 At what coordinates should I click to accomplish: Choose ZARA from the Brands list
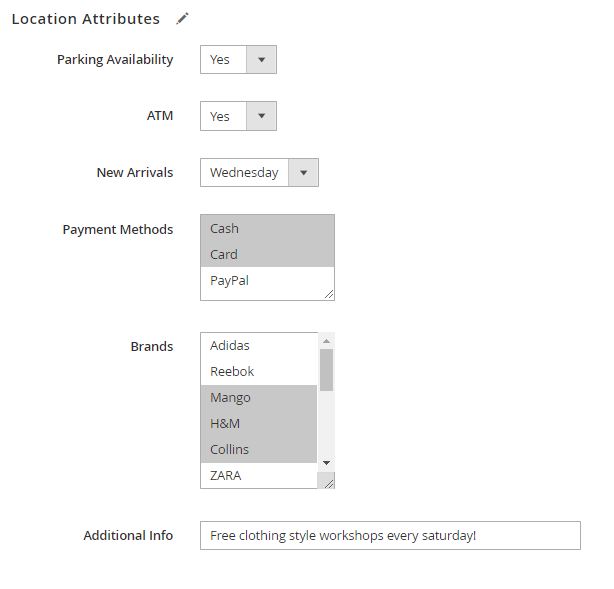[258, 476]
